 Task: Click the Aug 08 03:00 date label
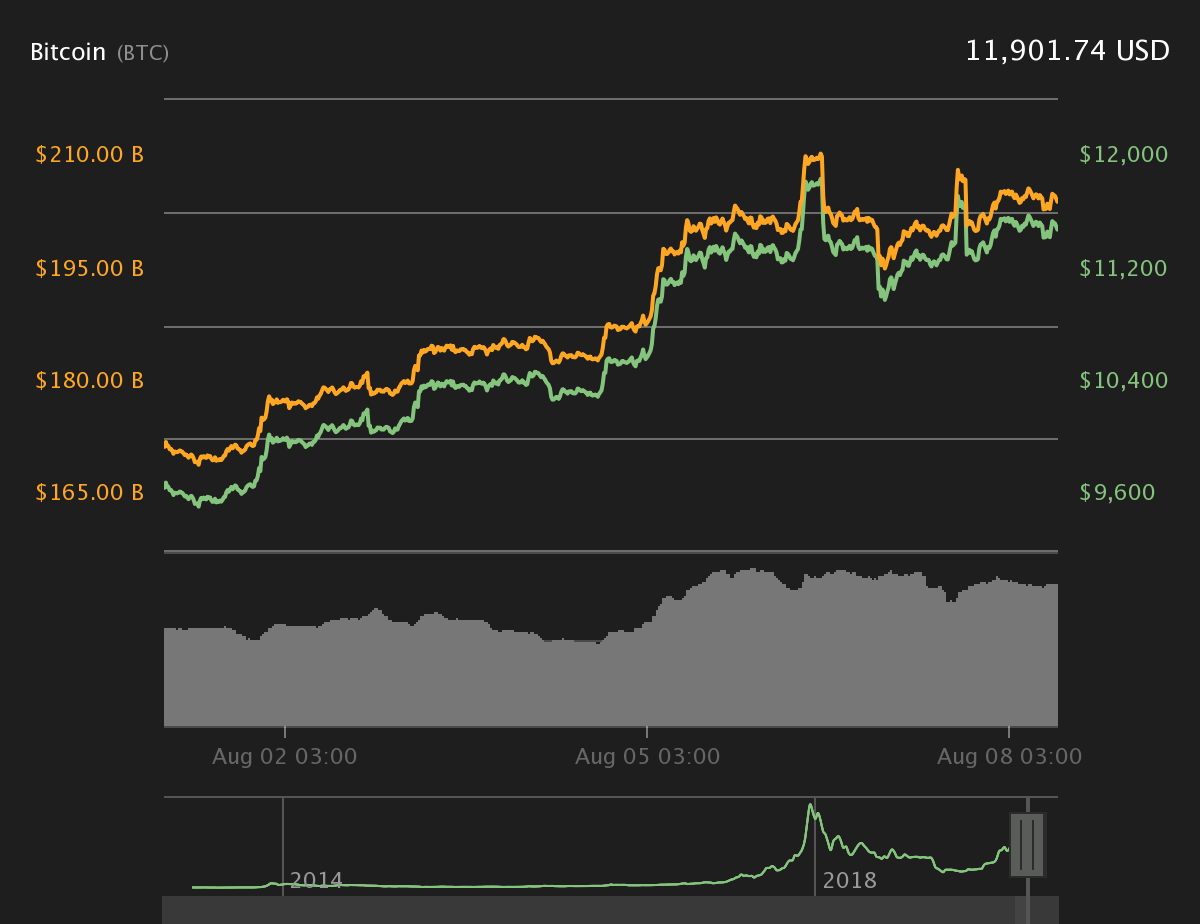[x=1009, y=757]
